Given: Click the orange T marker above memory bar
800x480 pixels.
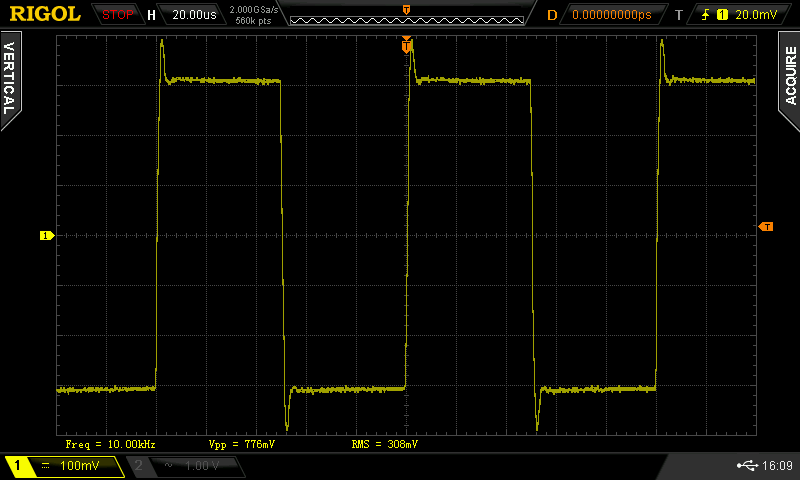Looking at the screenshot, I should (x=407, y=10).
